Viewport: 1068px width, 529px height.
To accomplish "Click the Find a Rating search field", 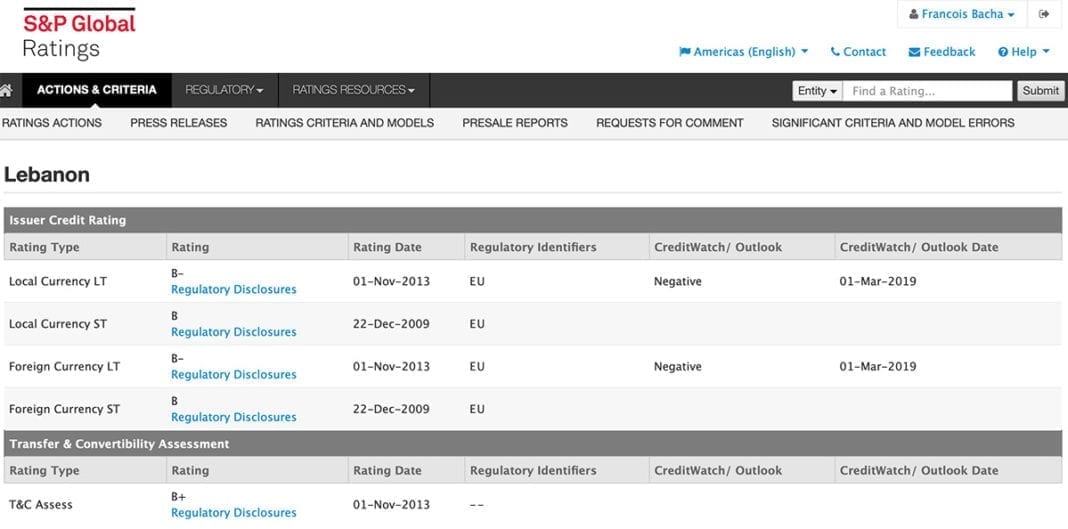I will coord(927,91).
